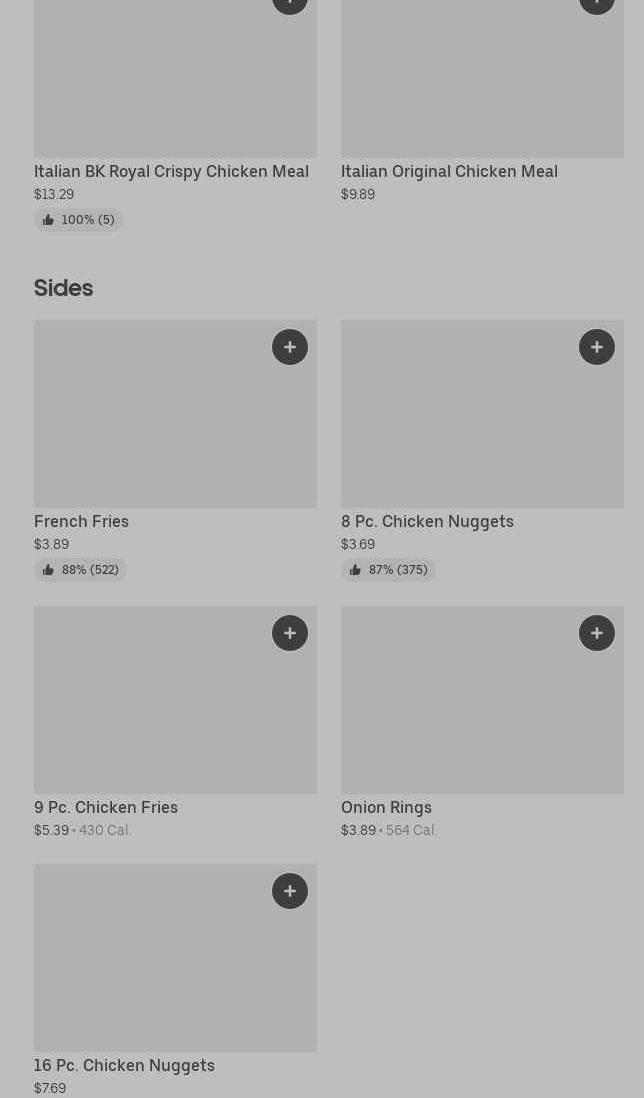The width and height of the screenshot is (644, 1098).
Task: Add Onion Rings to cart
Action: coord(597,633)
